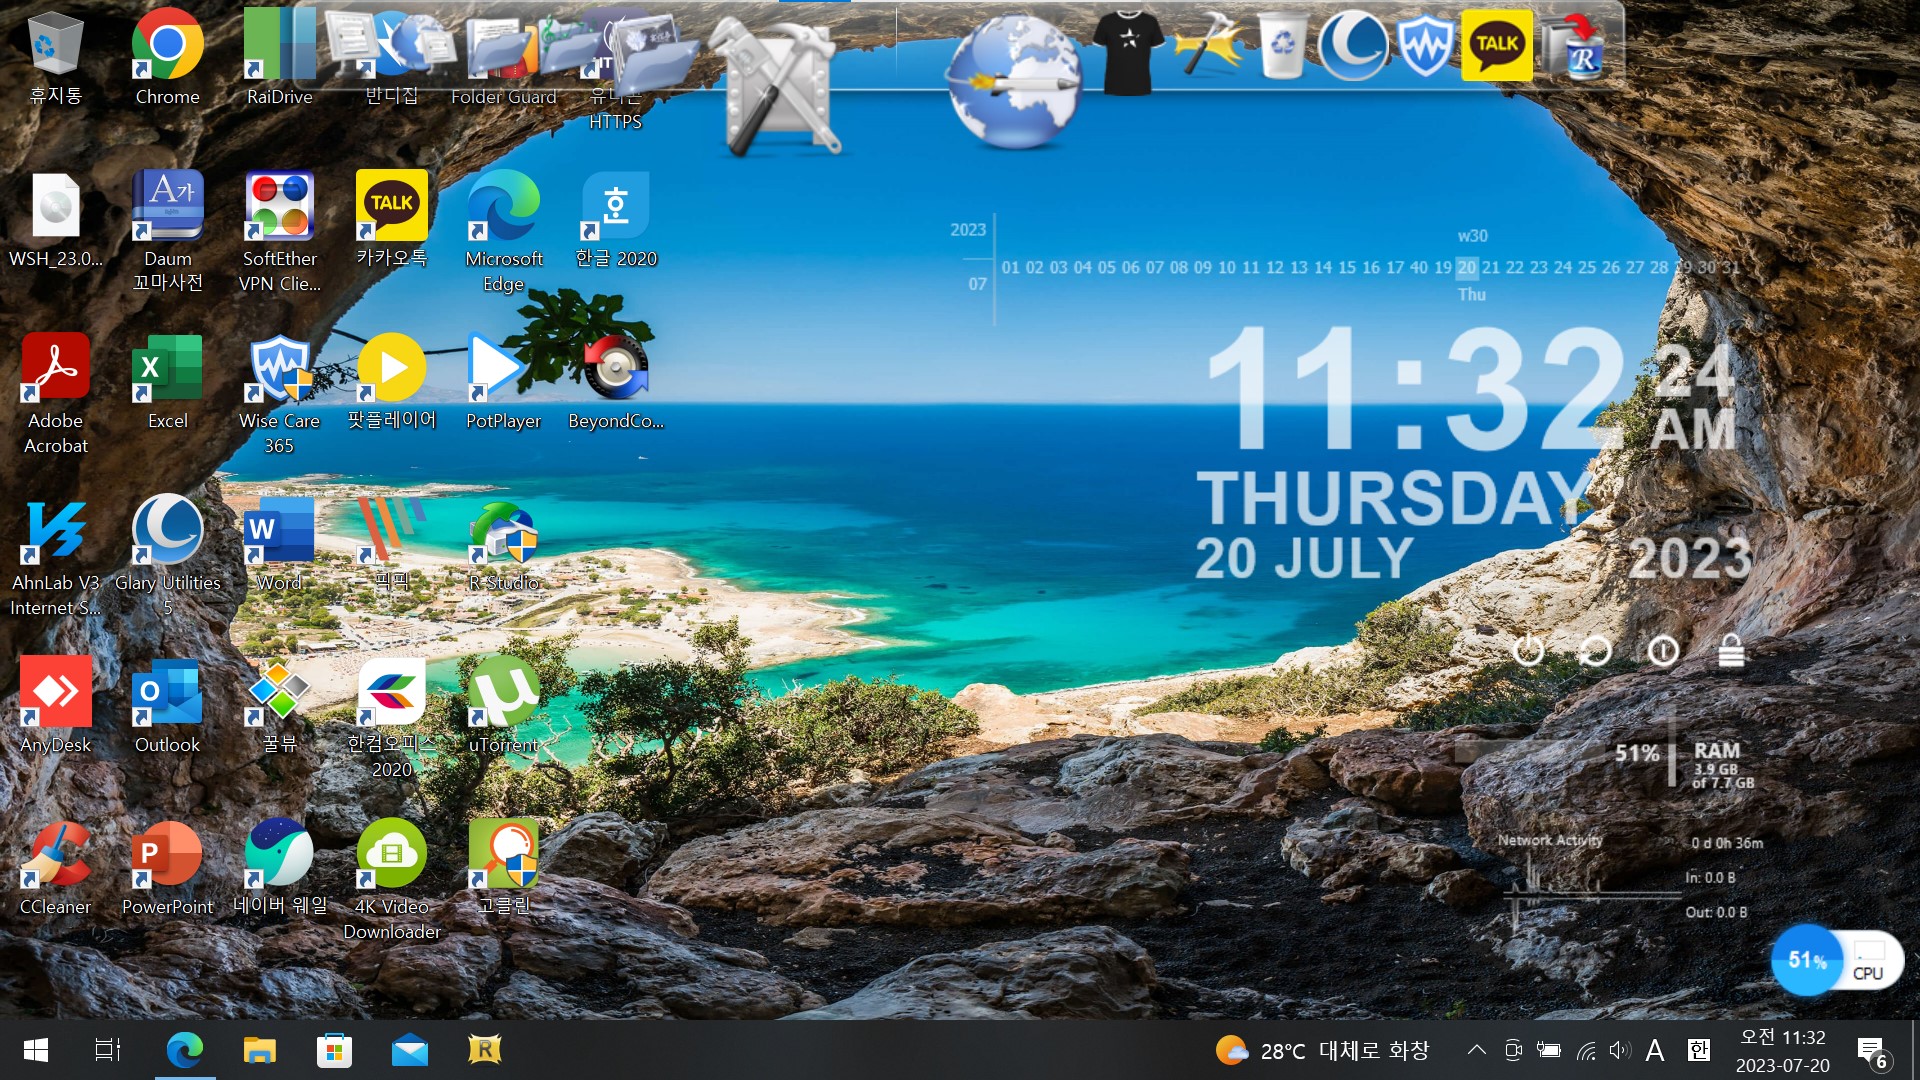The height and width of the screenshot is (1080, 1920).
Task: Open the R app taskbar icon
Action: coord(484,1050)
